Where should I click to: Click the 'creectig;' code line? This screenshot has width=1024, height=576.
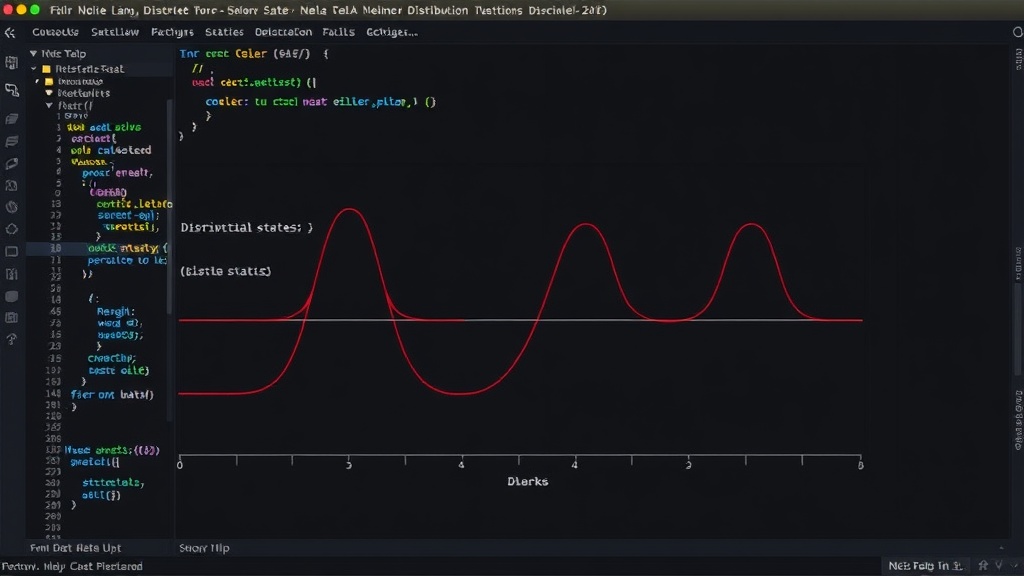coord(112,359)
